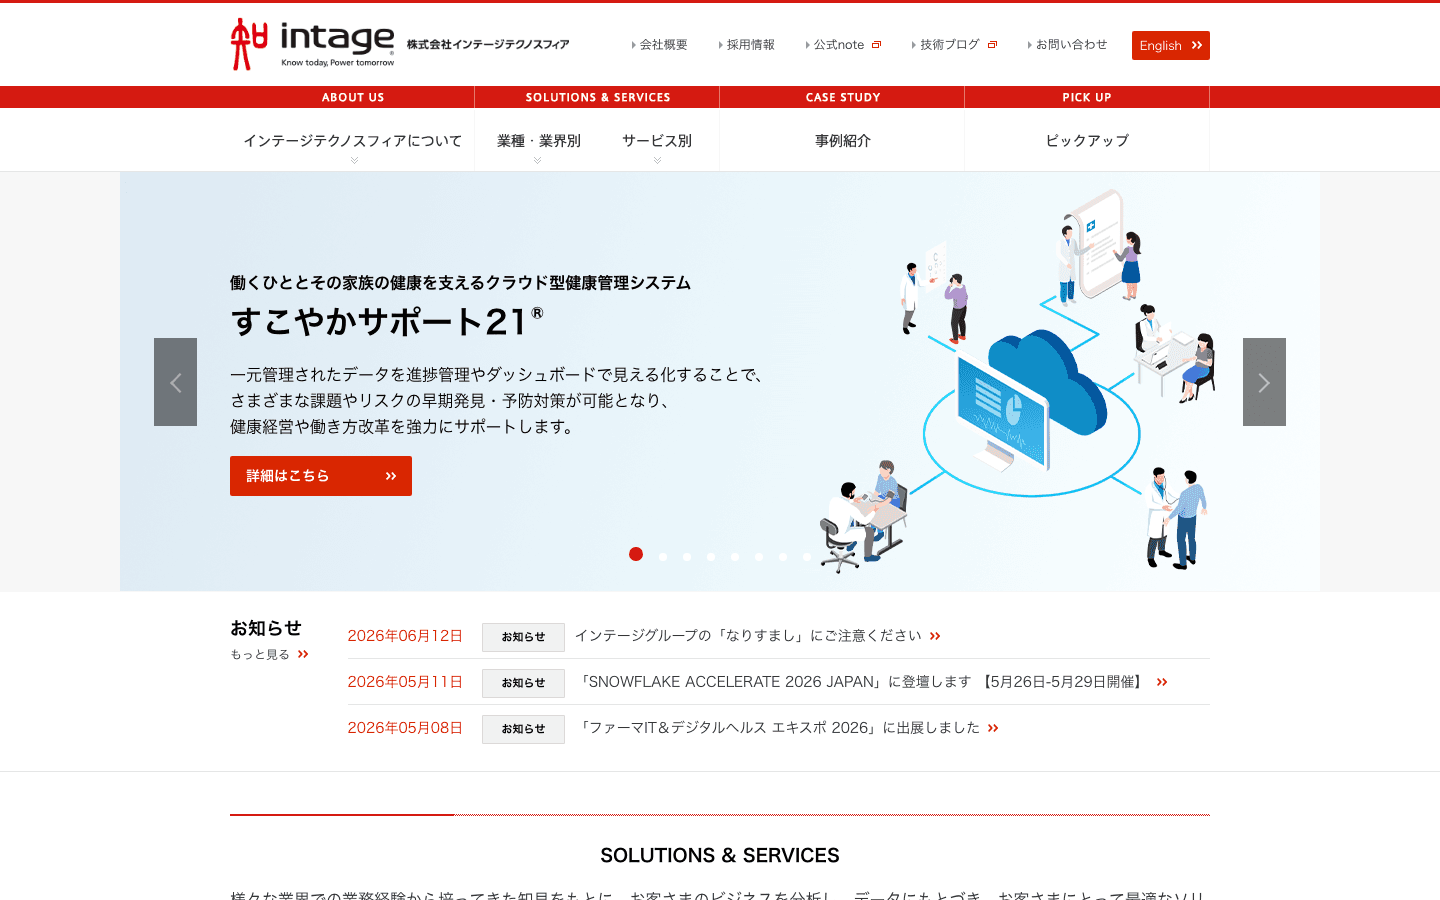Go to the previous carousel slide arrow
The height and width of the screenshot is (900, 1440).
point(175,382)
